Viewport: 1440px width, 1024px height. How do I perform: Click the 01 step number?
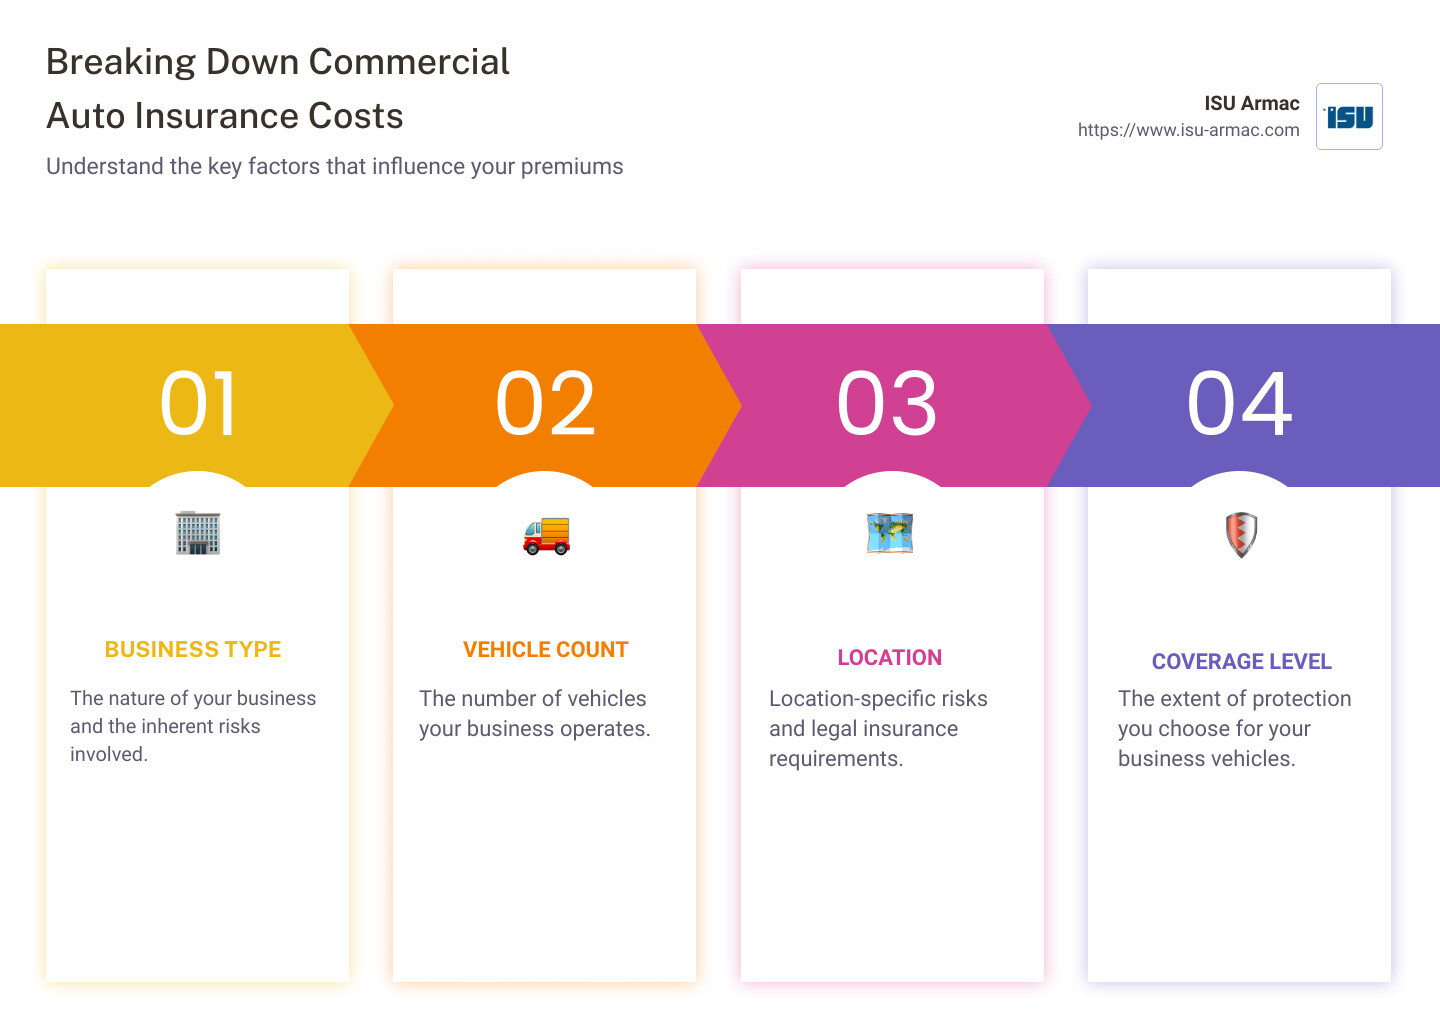tap(198, 404)
